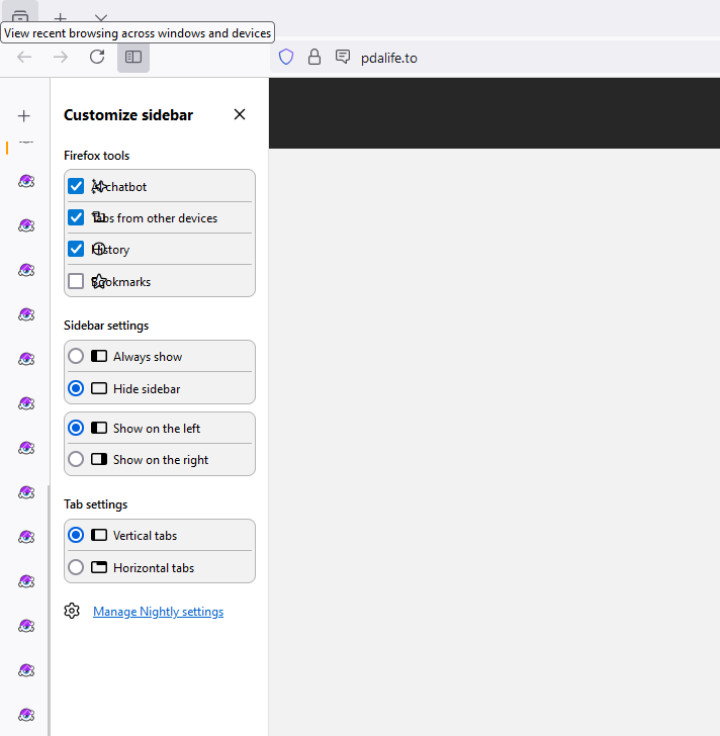720x736 pixels.
Task: Disable the History checkbox
Action: (76, 249)
